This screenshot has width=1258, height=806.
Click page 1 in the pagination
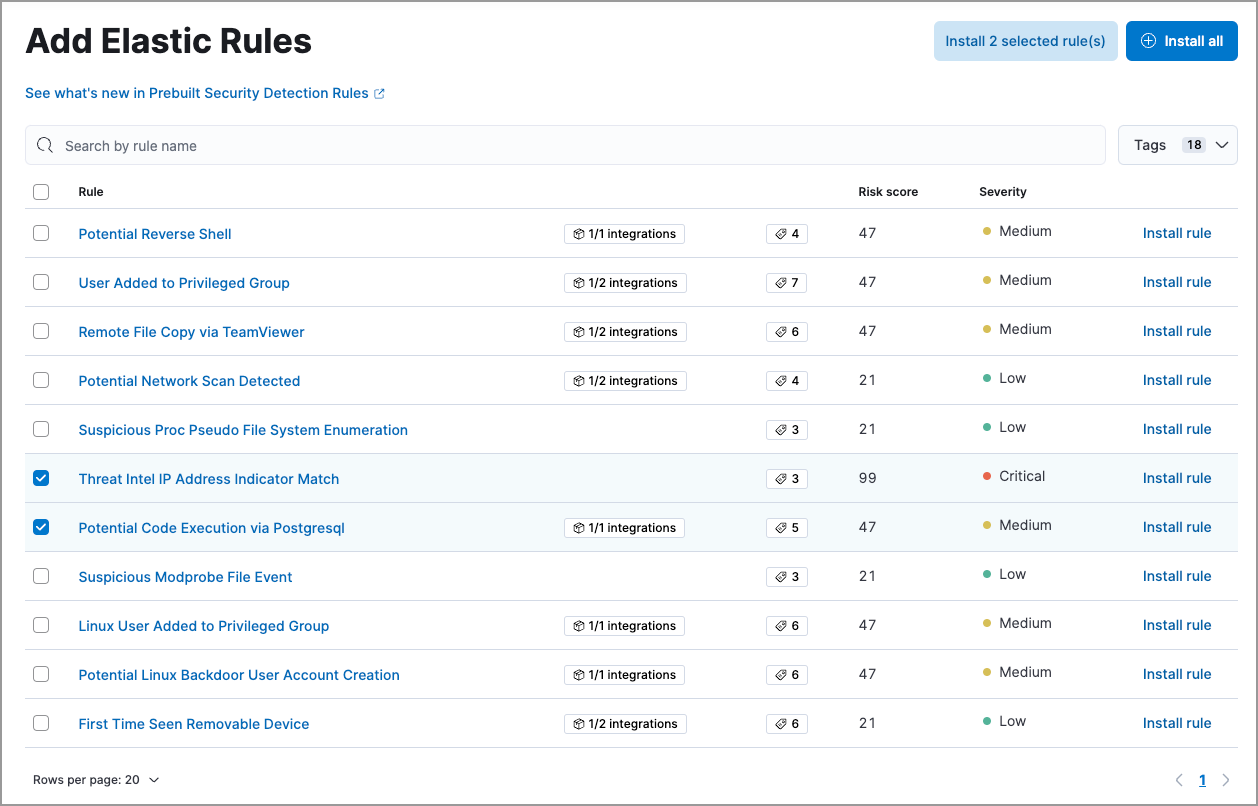[x=1202, y=780]
